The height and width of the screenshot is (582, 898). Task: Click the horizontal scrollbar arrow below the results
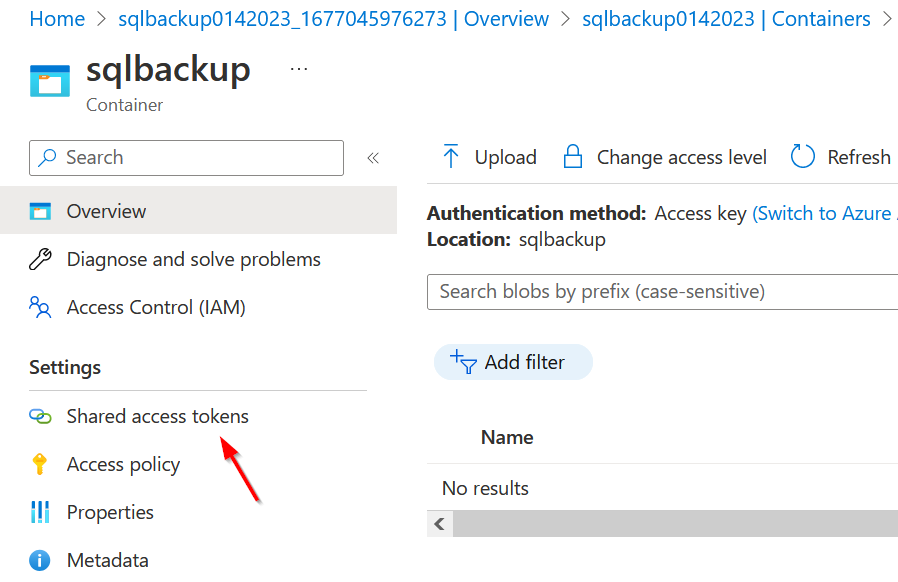pos(439,523)
